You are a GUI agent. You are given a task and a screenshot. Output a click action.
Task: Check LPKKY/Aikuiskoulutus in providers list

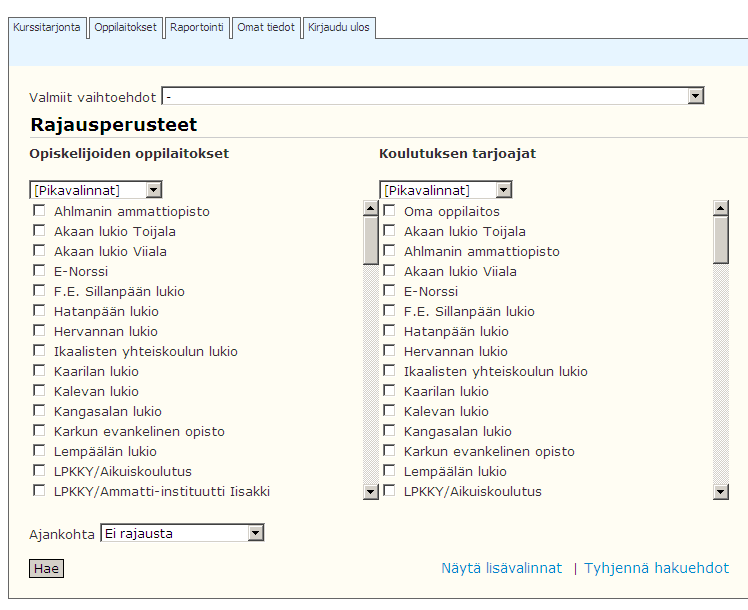tap(389, 491)
